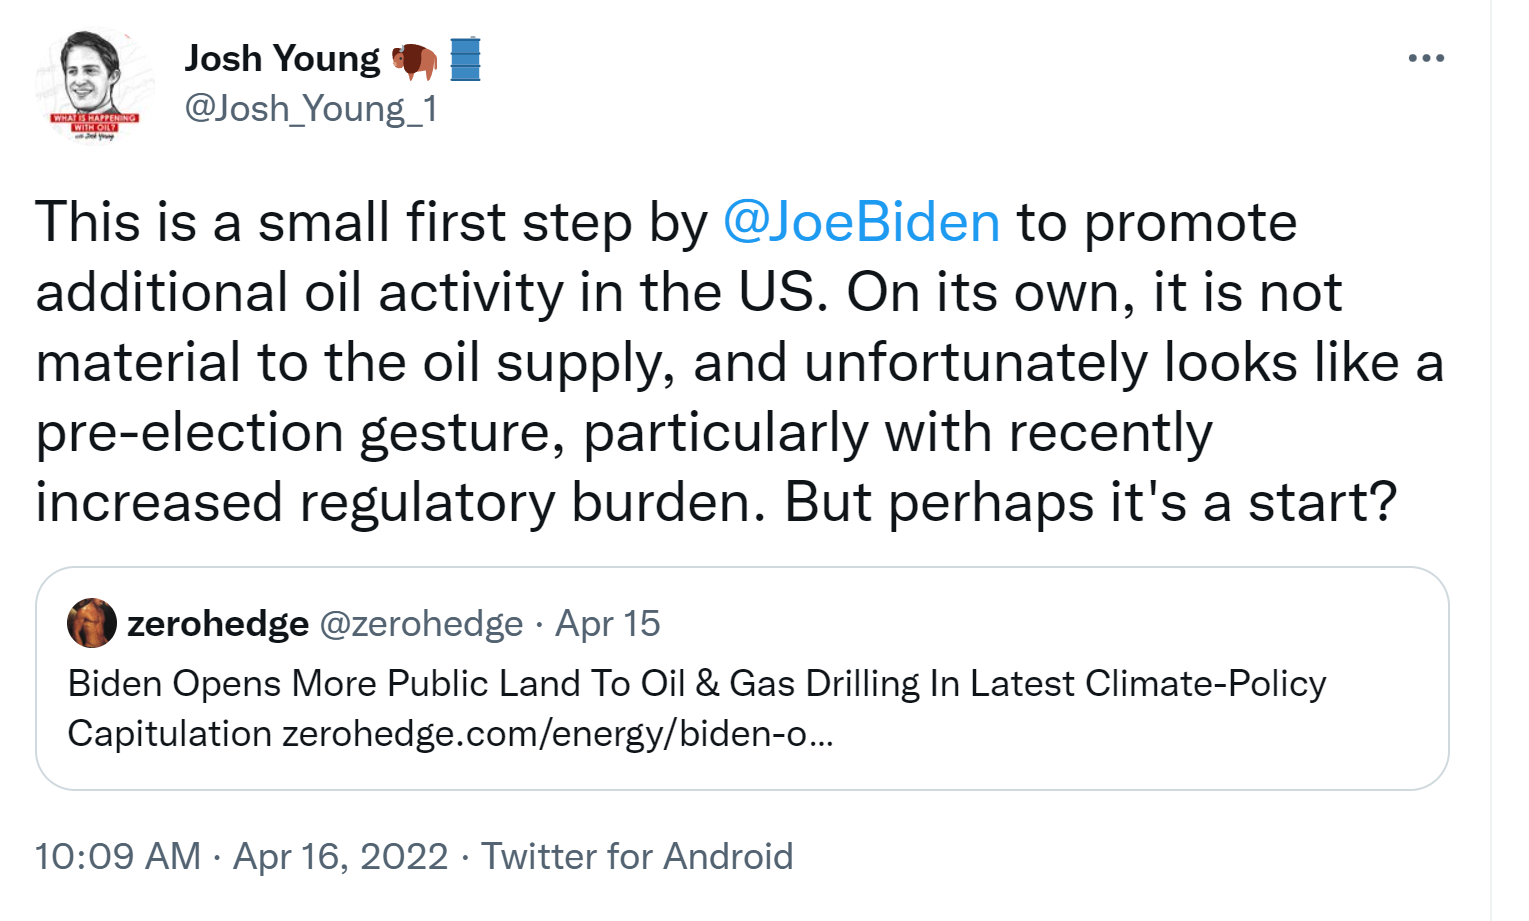Open the more options ellipsis menu
Image resolution: width=1529 pixels, height=921 pixels.
coord(1425,59)
